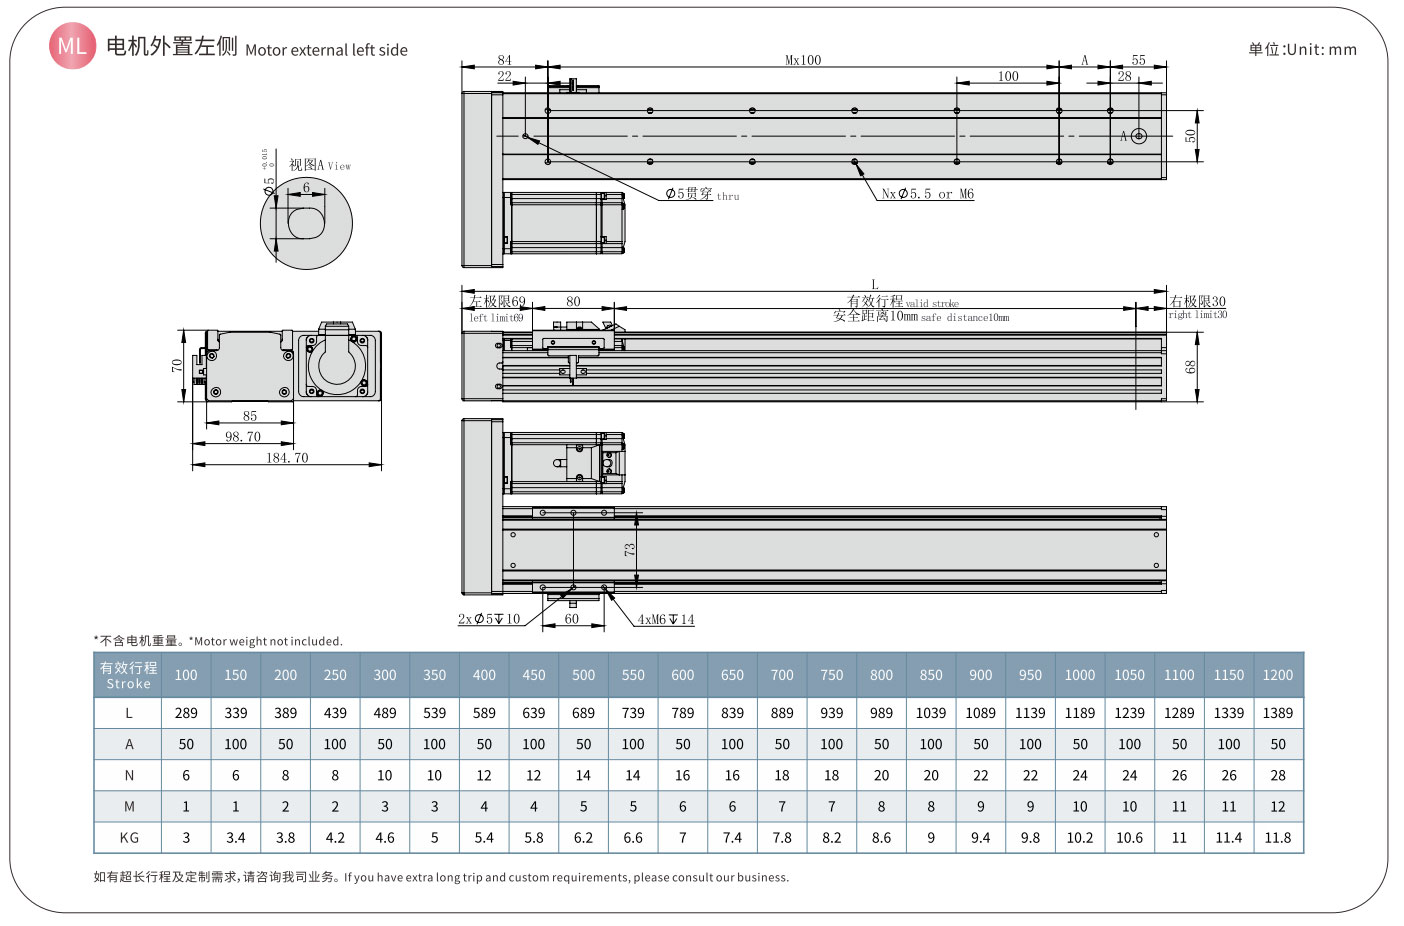Image resolution: width=1404 pixels, height=926 pixels.
Task: Click the subtitle 'Motor external left side'
Action: coord(326,50)
